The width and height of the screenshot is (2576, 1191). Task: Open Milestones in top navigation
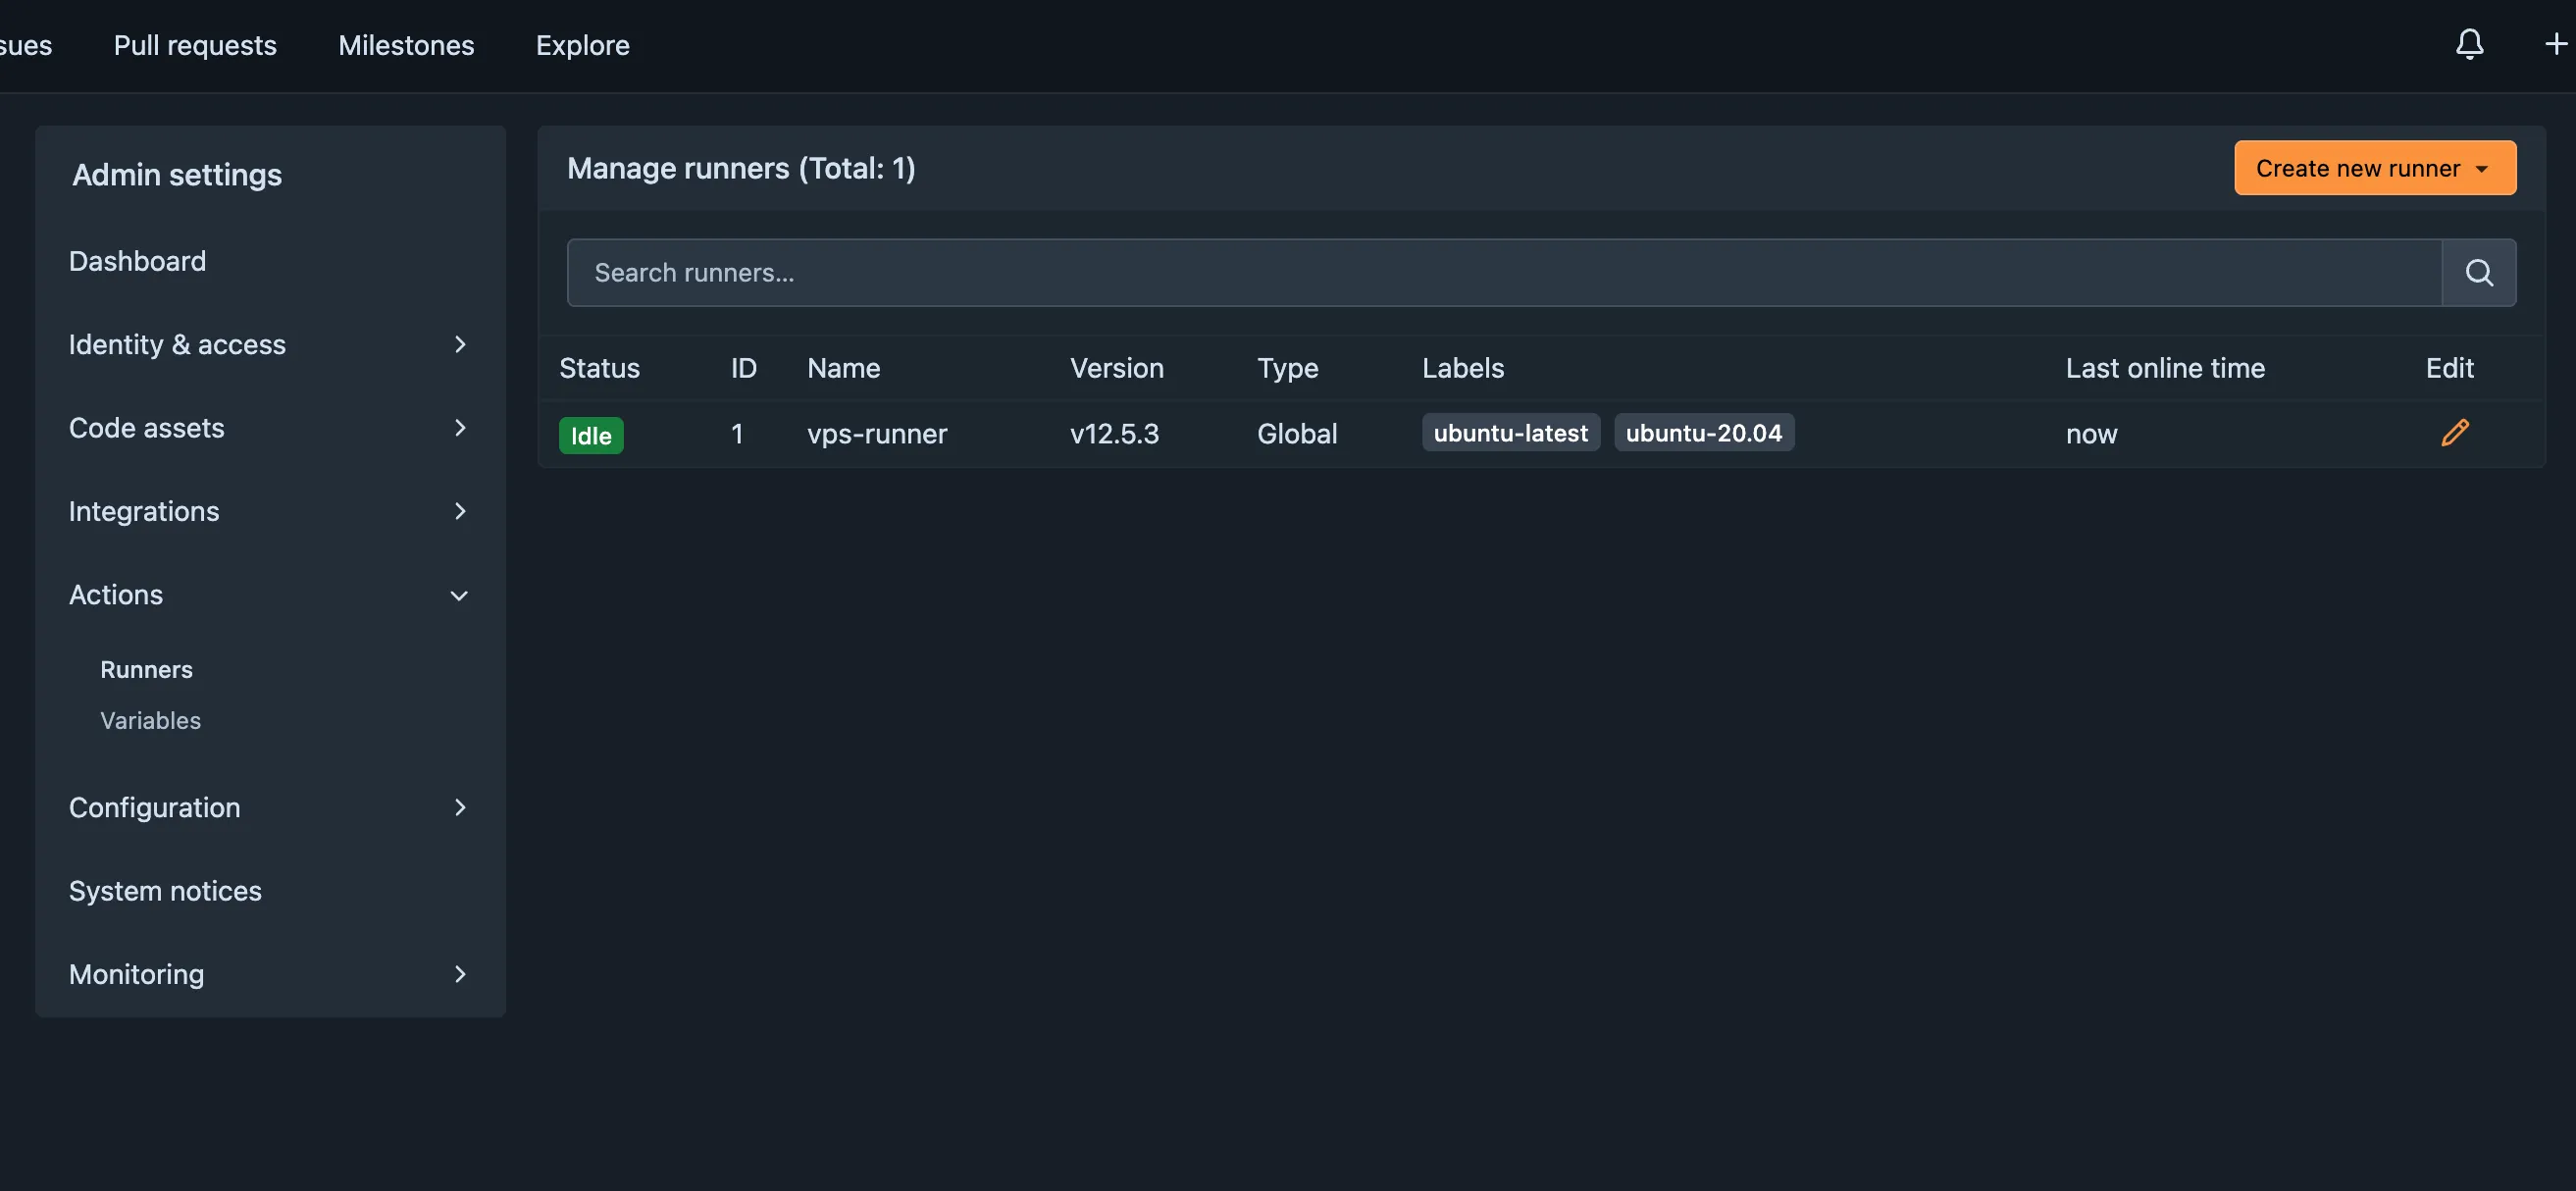(406, 45)
